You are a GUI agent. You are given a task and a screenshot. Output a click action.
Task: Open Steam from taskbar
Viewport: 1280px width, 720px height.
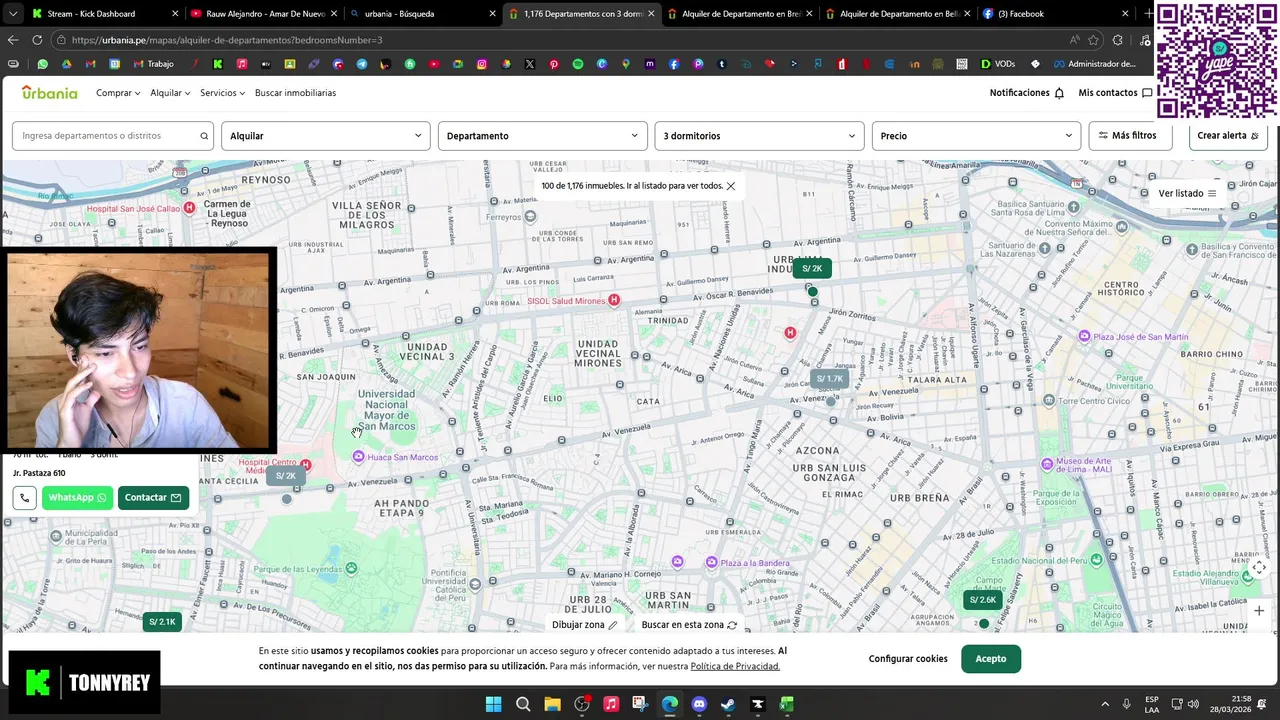tap(728, 704)
